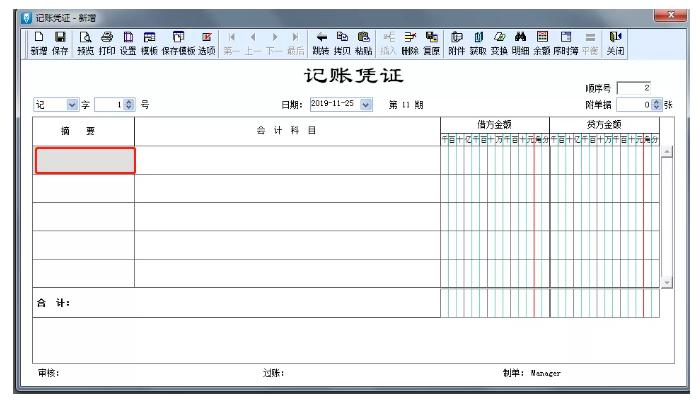Click the 借方金额 column header

495,125
